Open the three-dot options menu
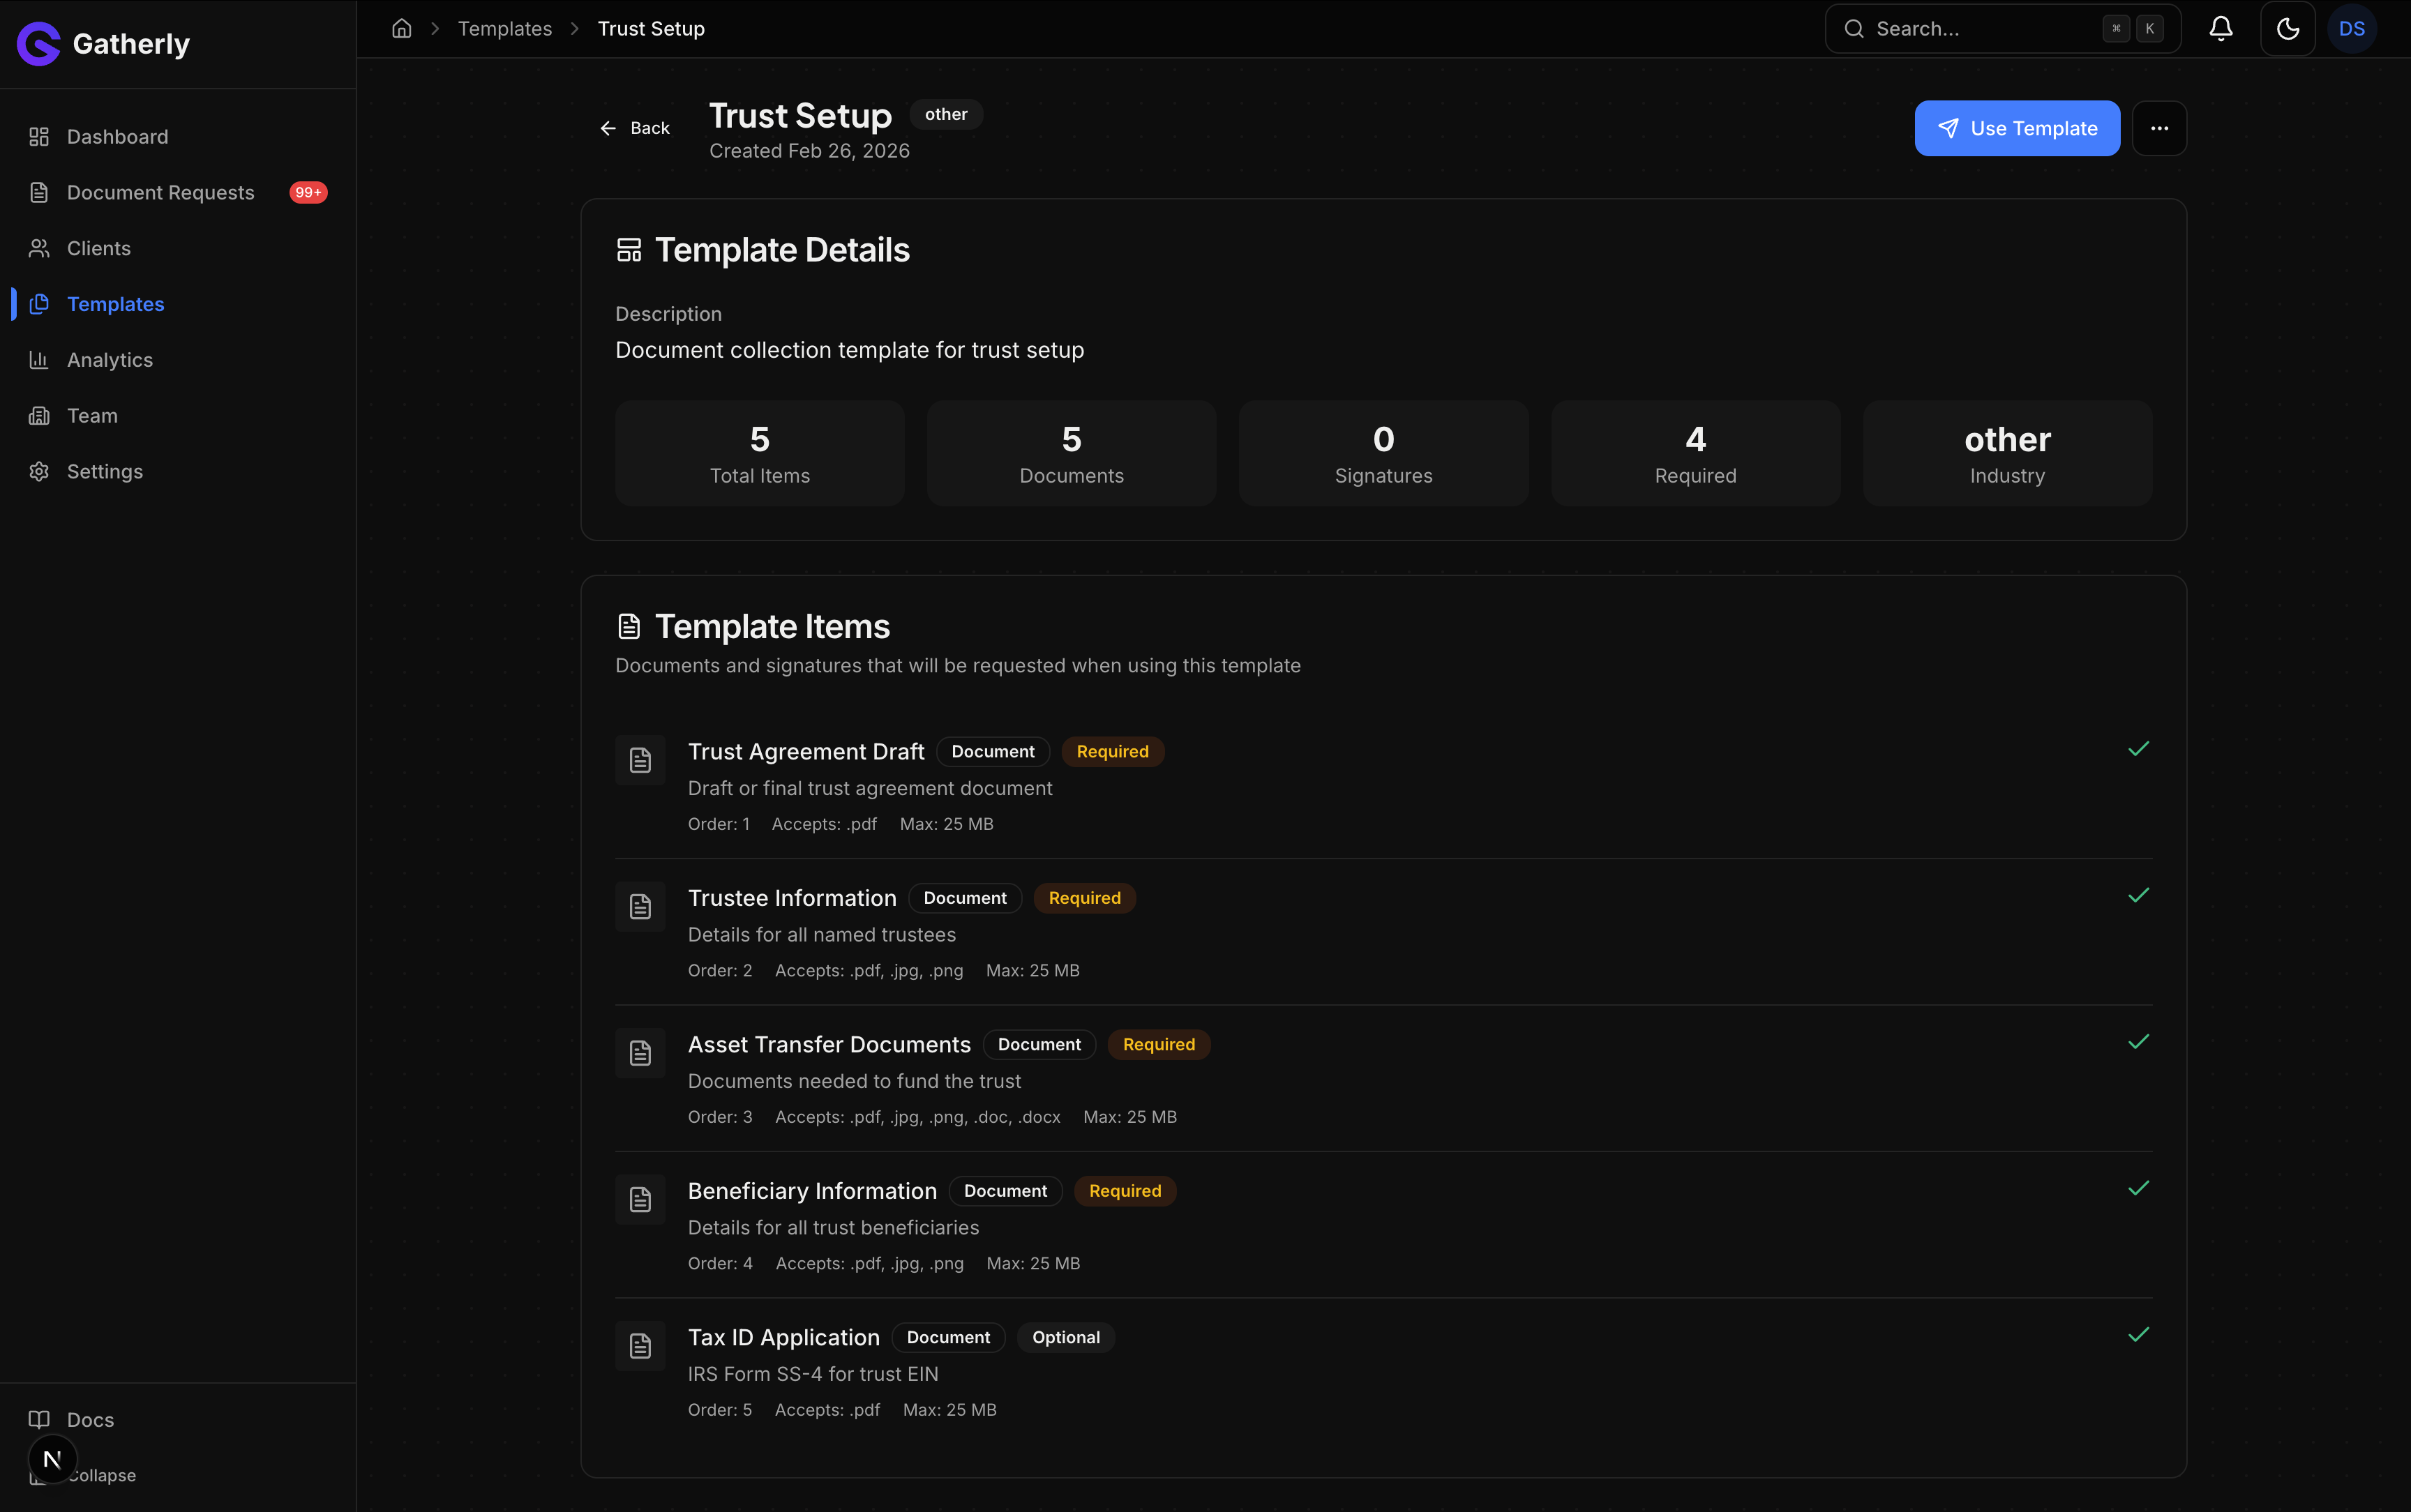Image resolution: width=2411 pixels, height=1512 pixels. (x=2159, y=127)
